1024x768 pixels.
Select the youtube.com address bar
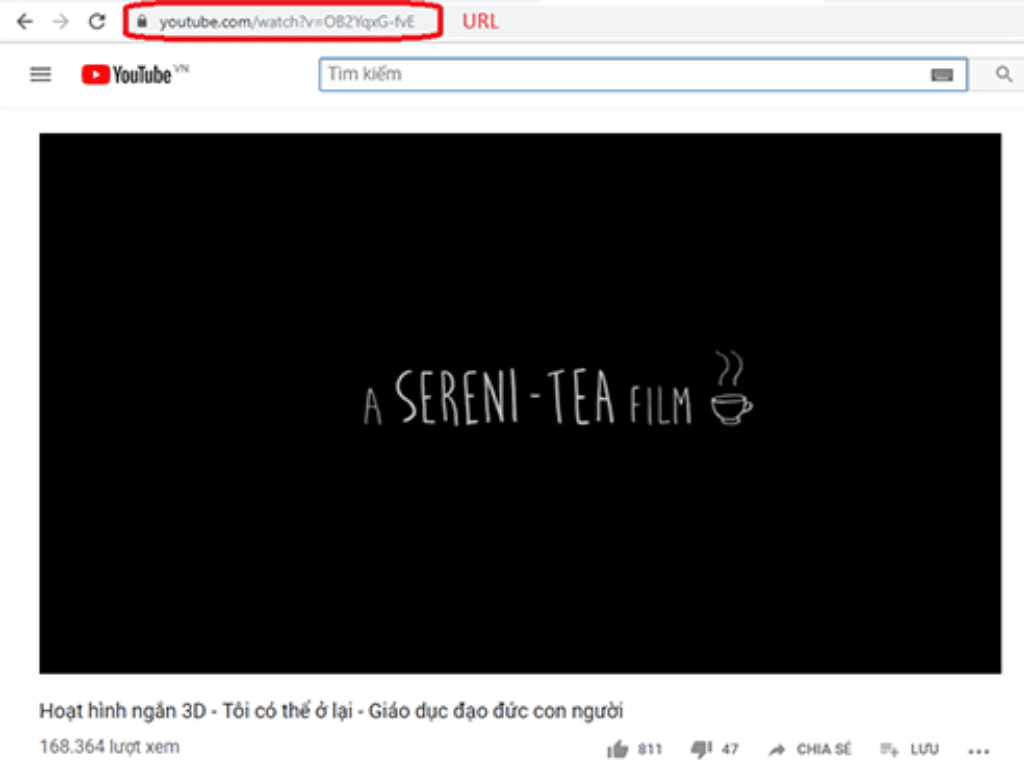pos(290,21)
